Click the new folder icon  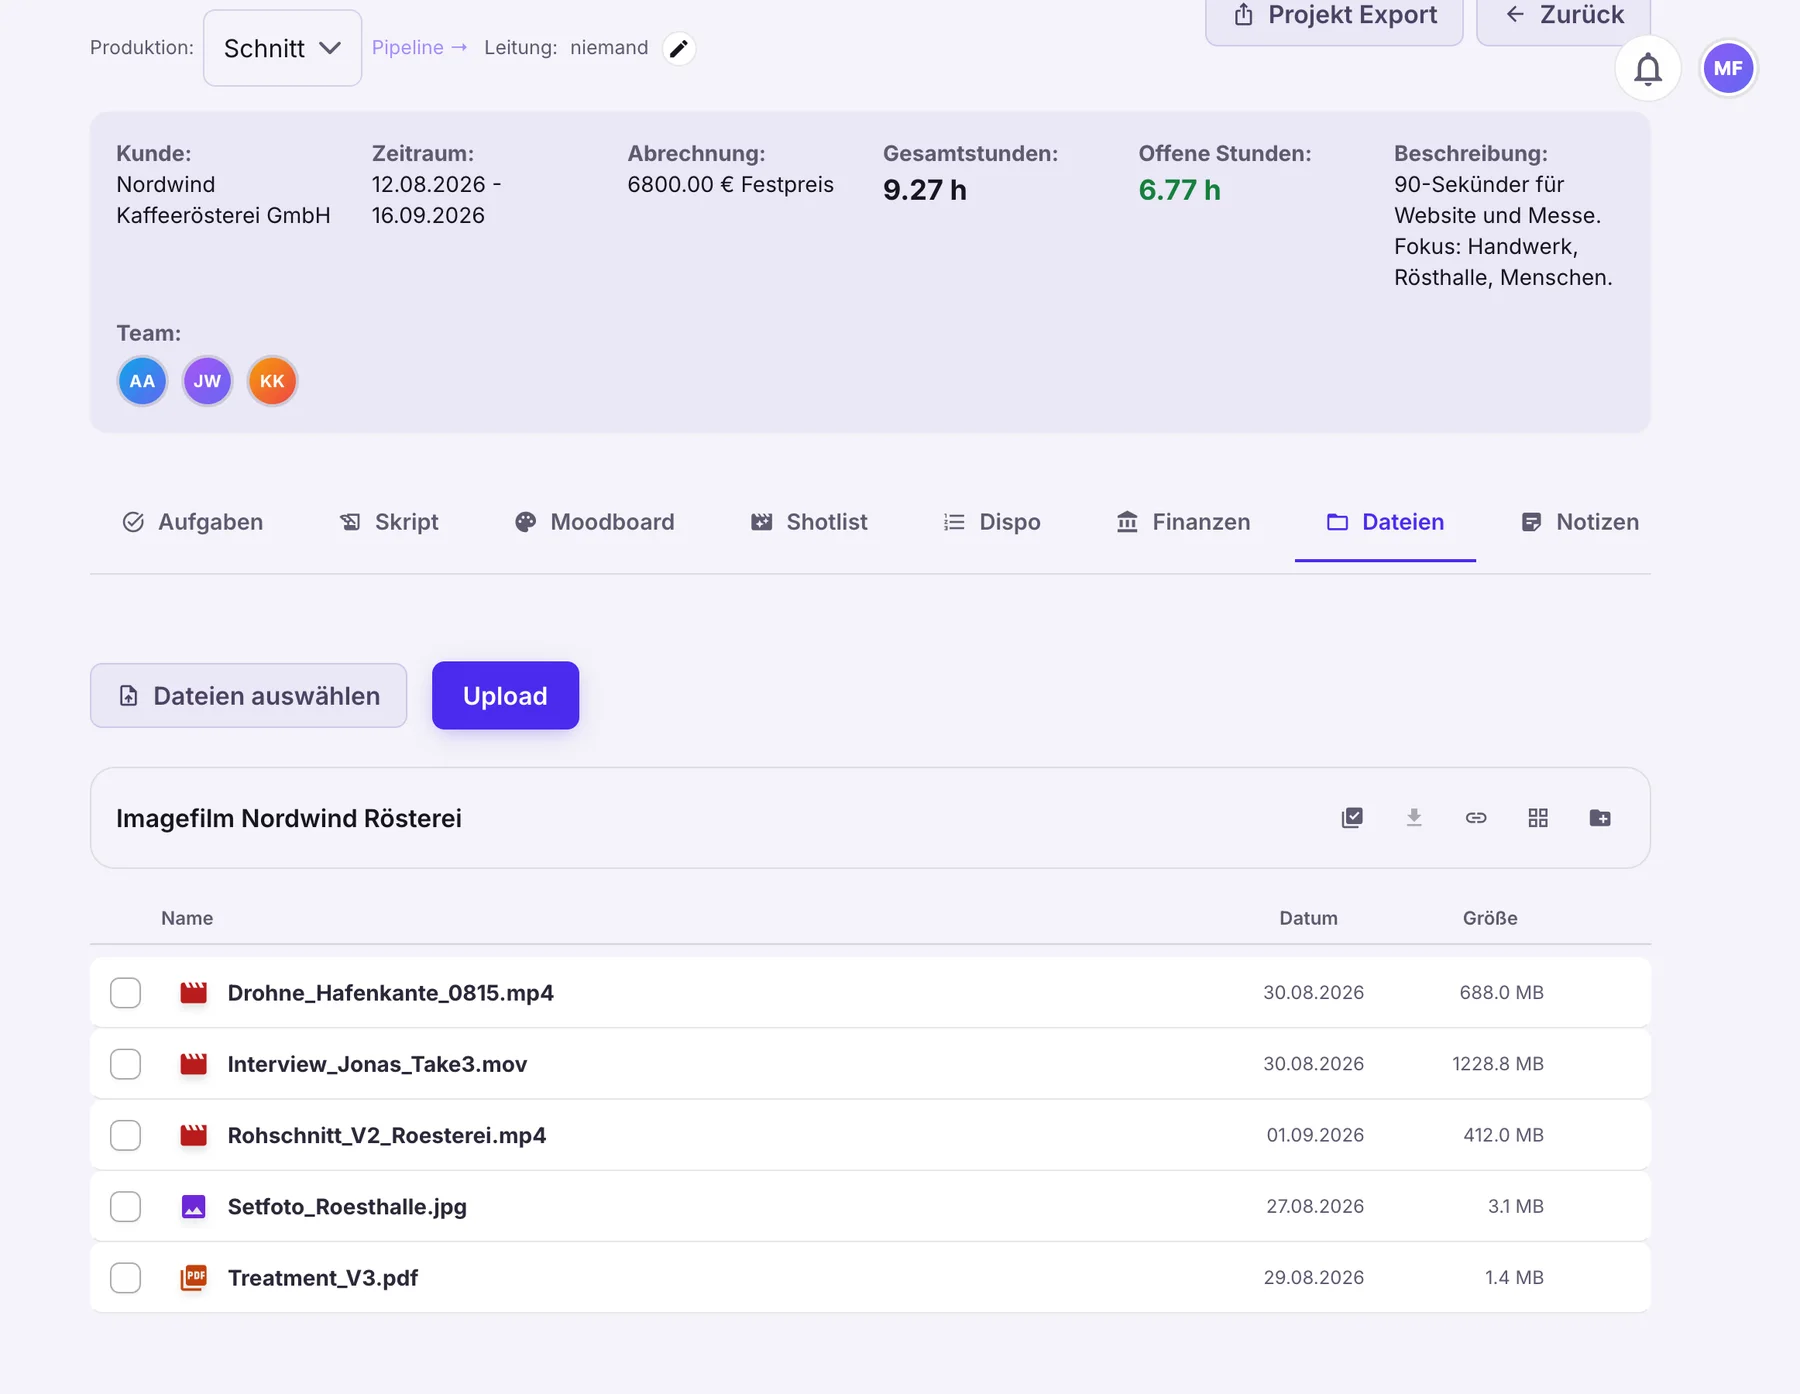pos(1600,818)
